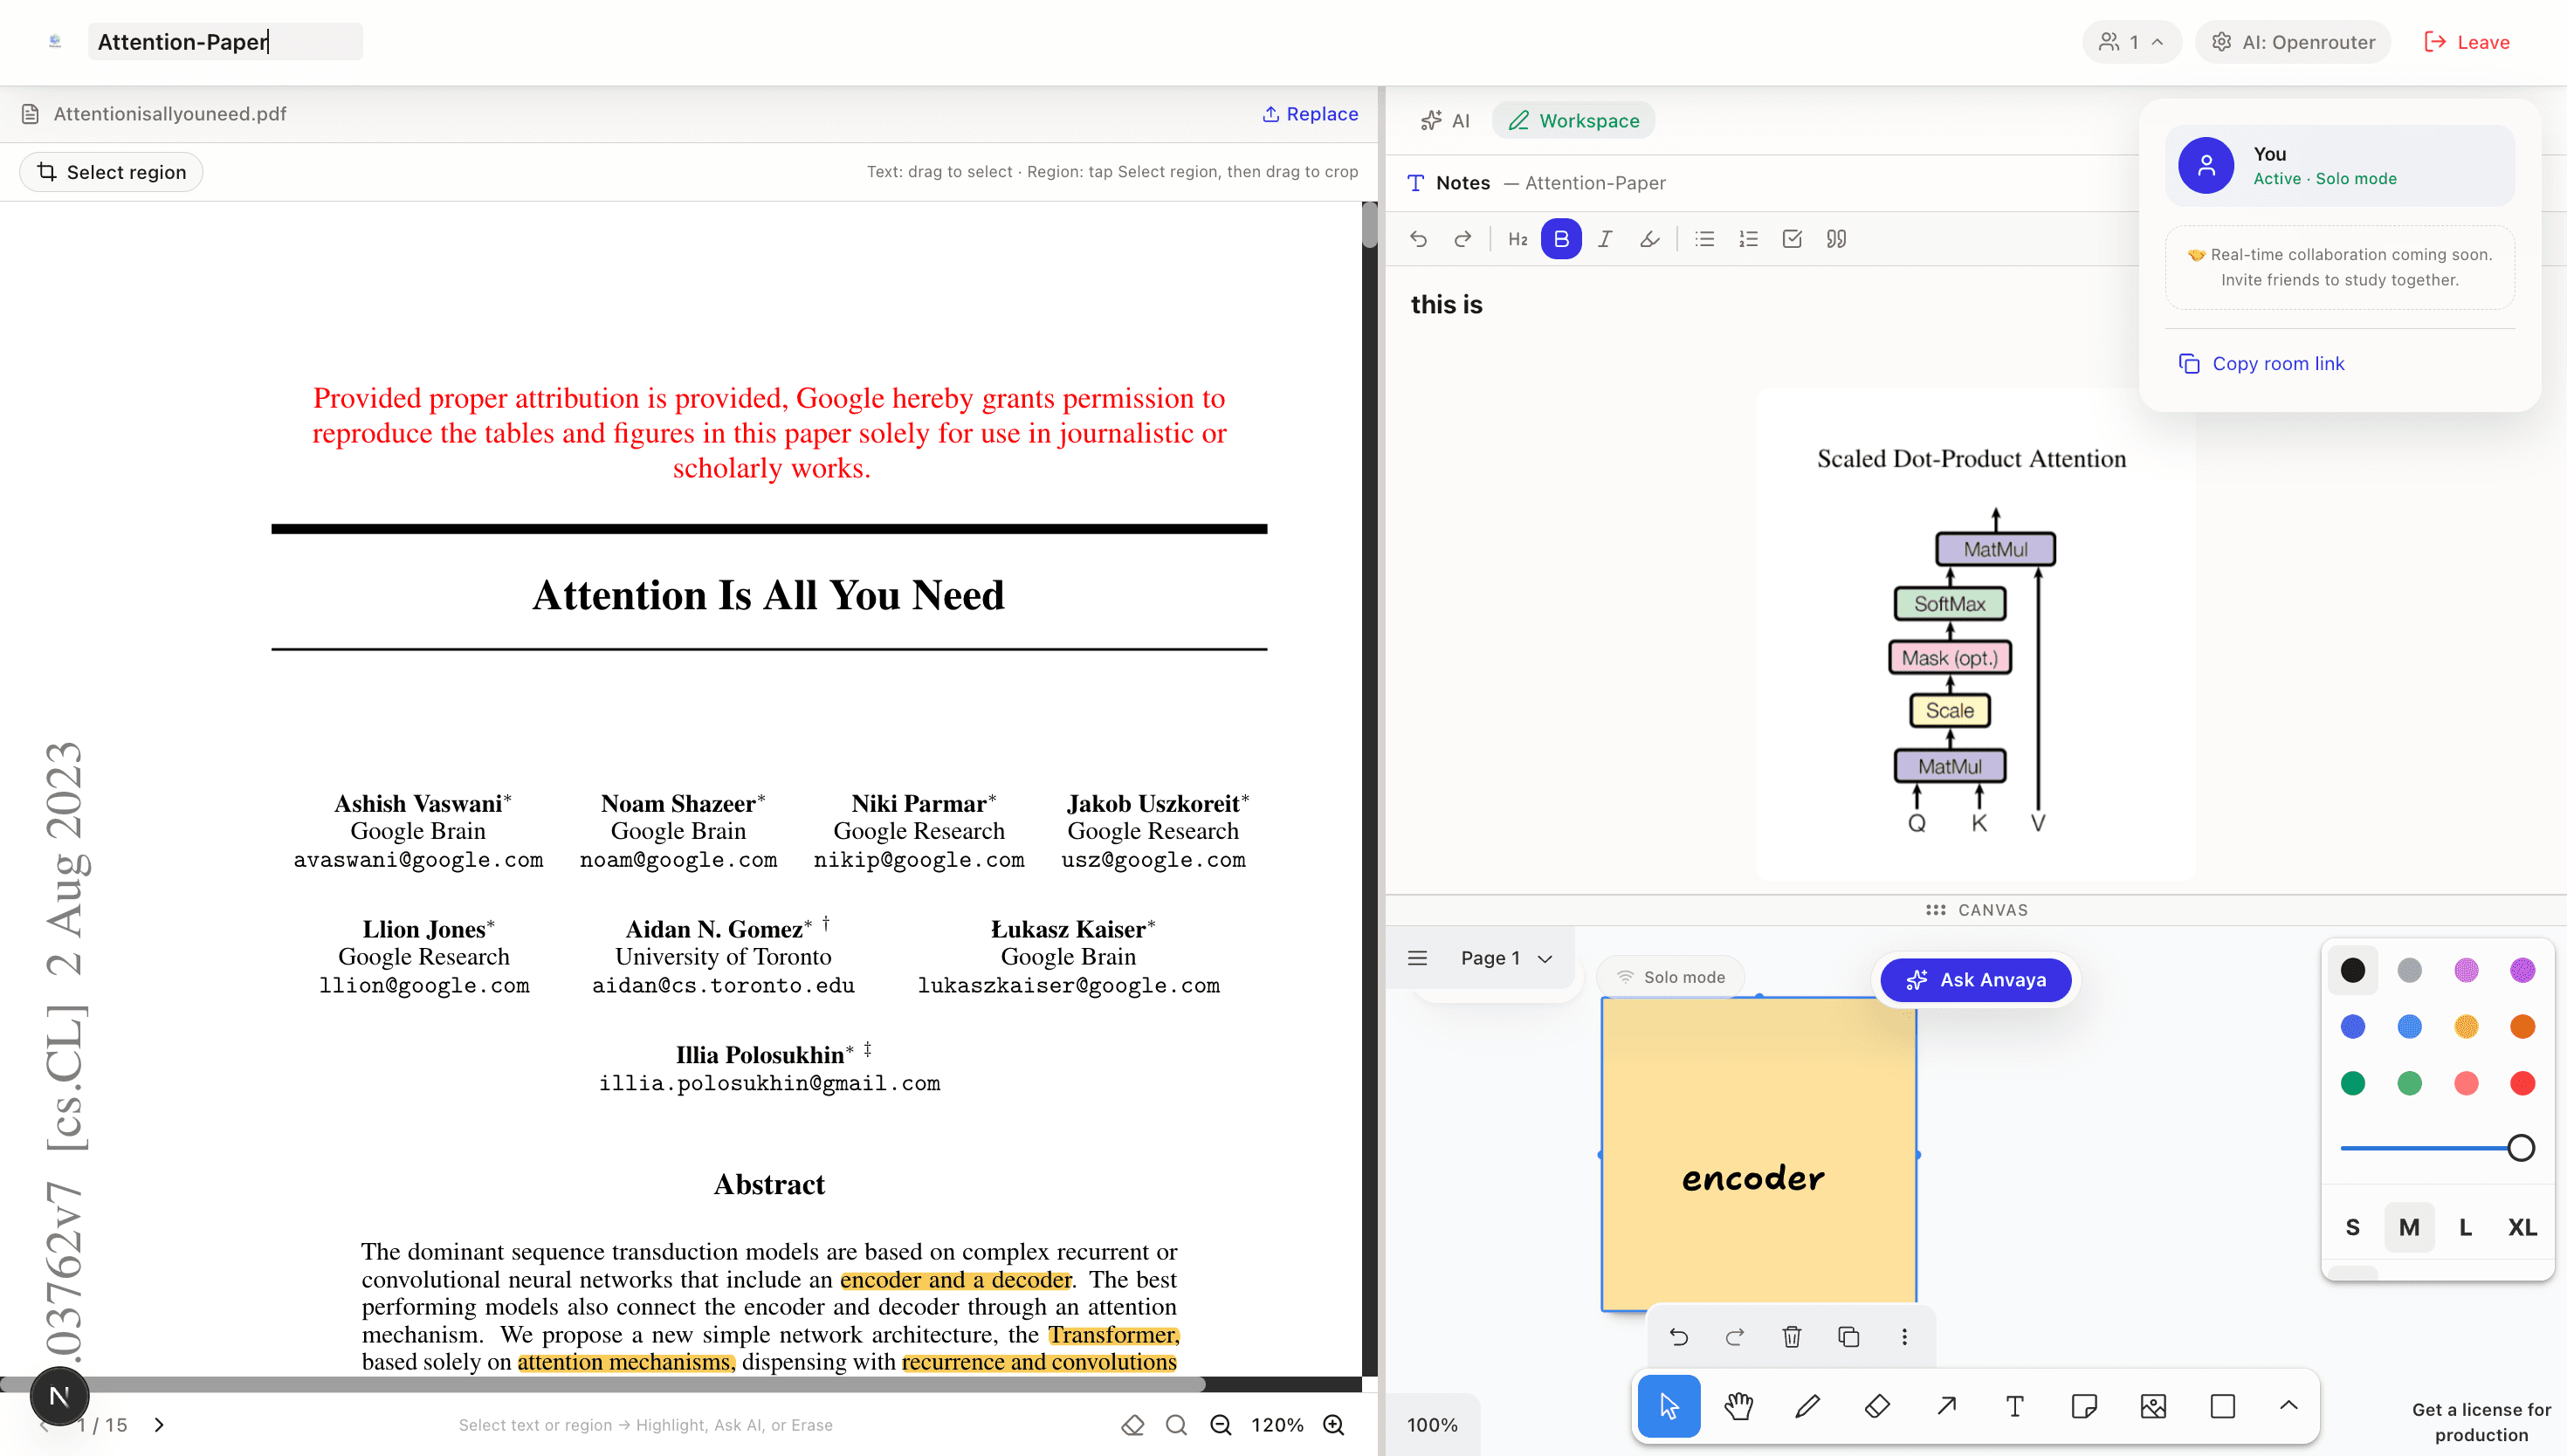Duplicate the selected canvas shape

point(1848,1337)
